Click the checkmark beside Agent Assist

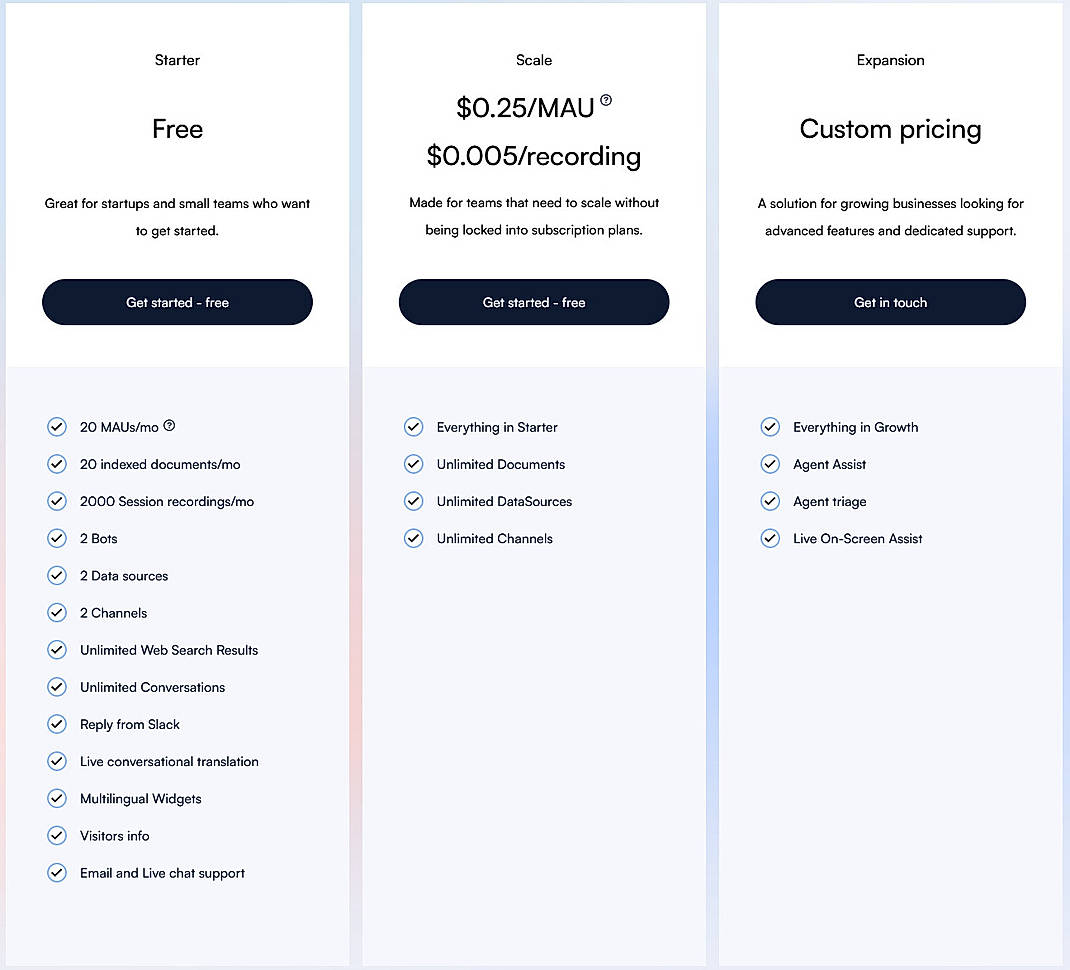click(770, 464)
